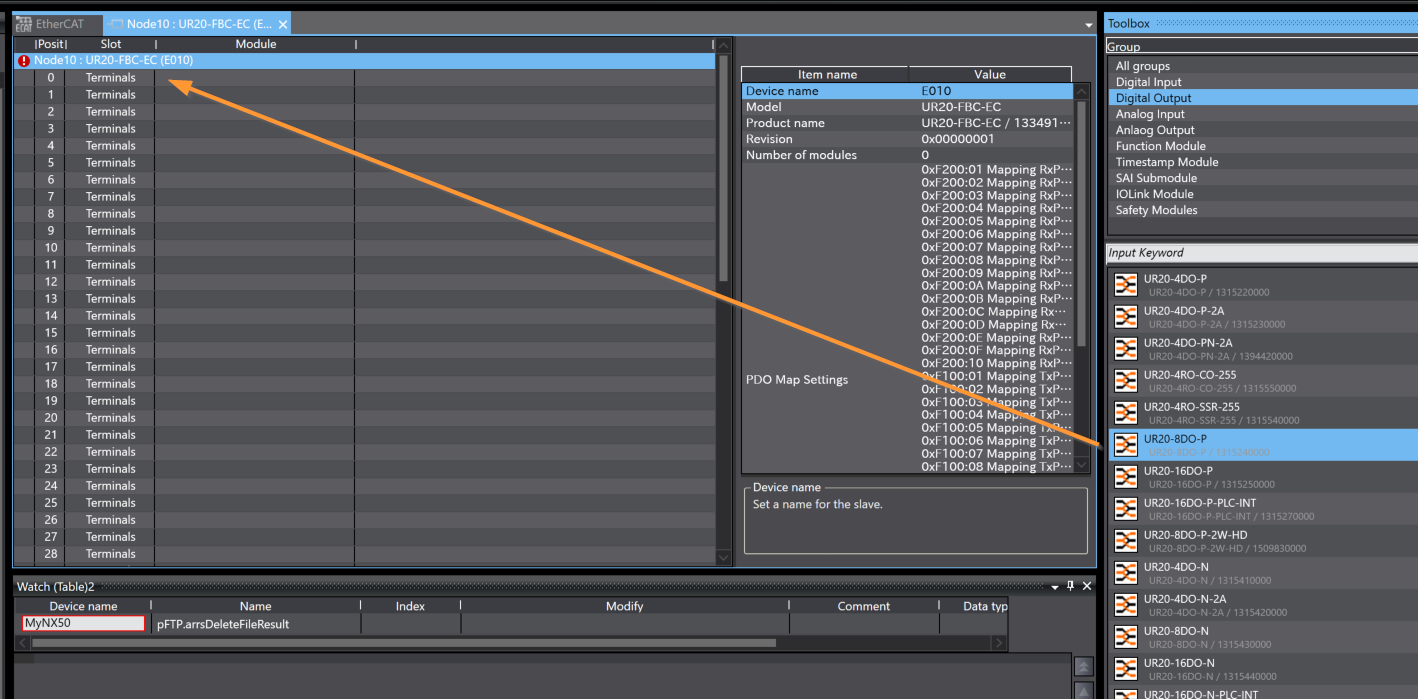Image resolution: width=1418 pixels, height=699 pixels.
Task: Select the UR20-4RO-CO-255 relay module icon
Action: pos(1126,381)
